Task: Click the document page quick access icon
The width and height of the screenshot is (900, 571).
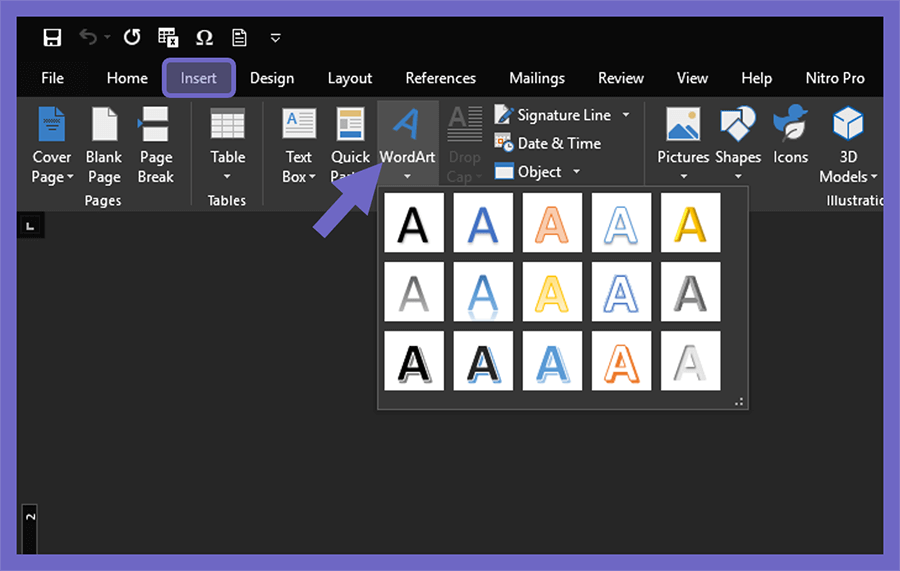Action: point(239,38)
